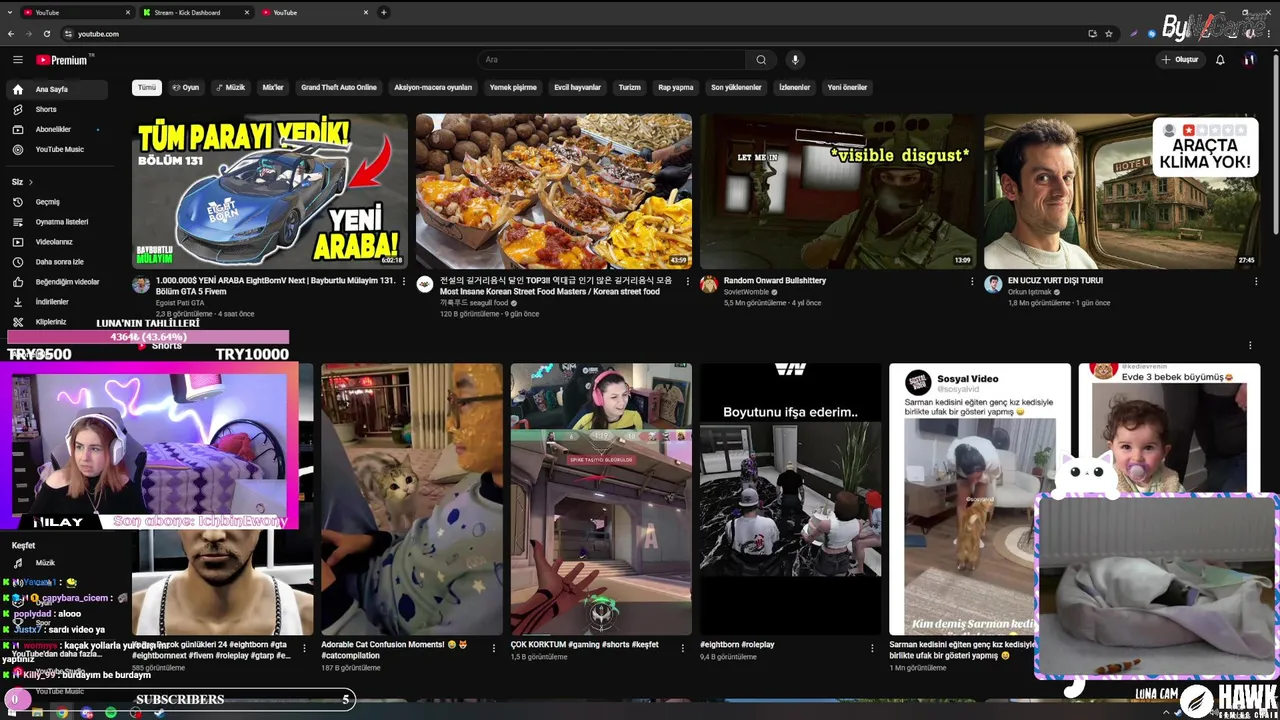This screenshot has height=720, width=1280.
Task: Open Egoist Pati GTA channel avatar
Action: (x=141, y=284)
